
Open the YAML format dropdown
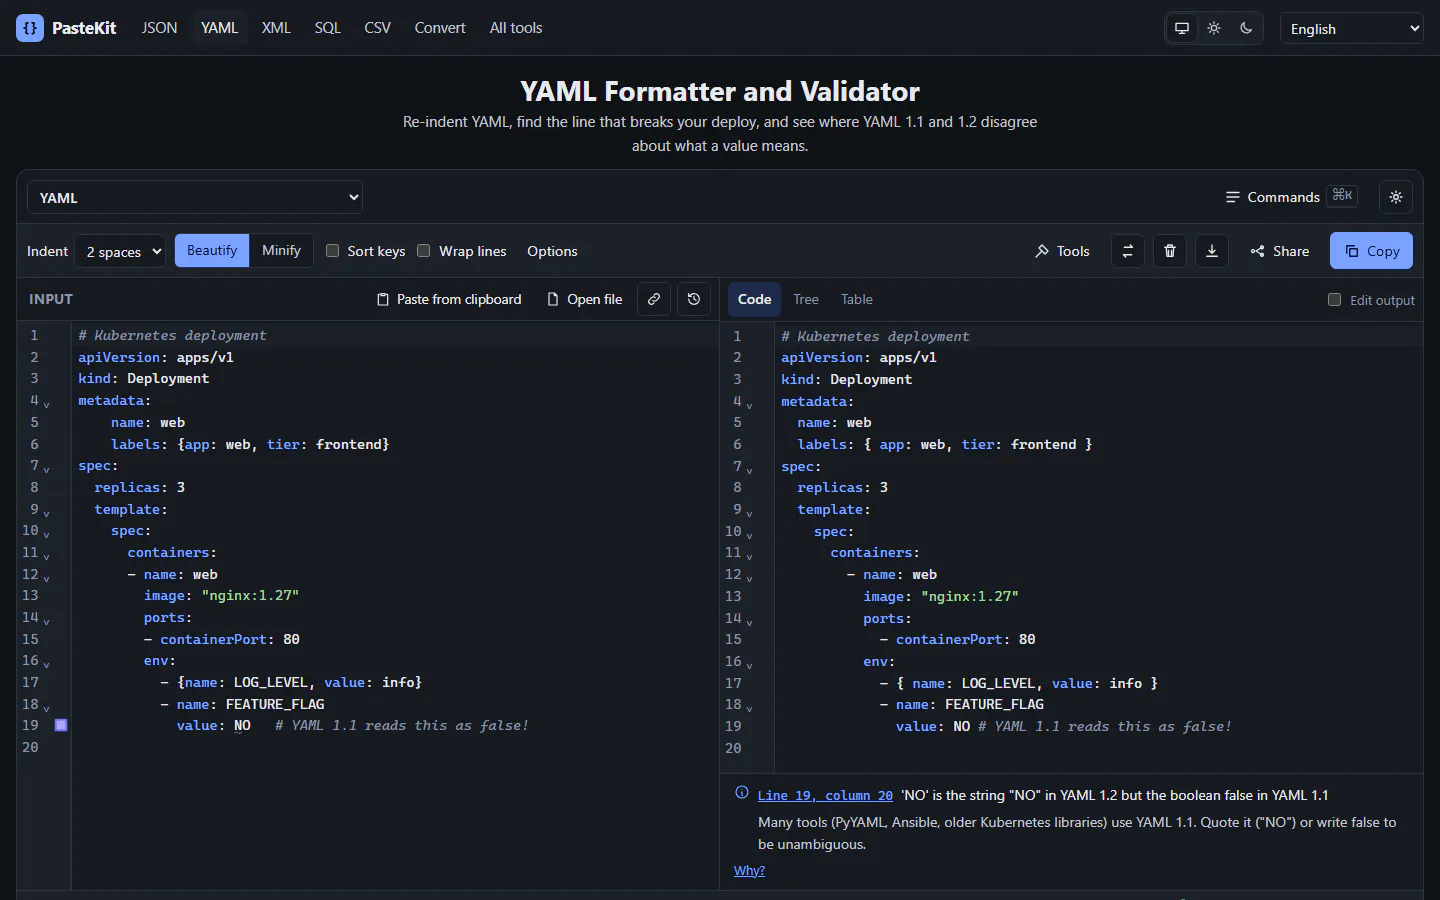click(195, 197)
